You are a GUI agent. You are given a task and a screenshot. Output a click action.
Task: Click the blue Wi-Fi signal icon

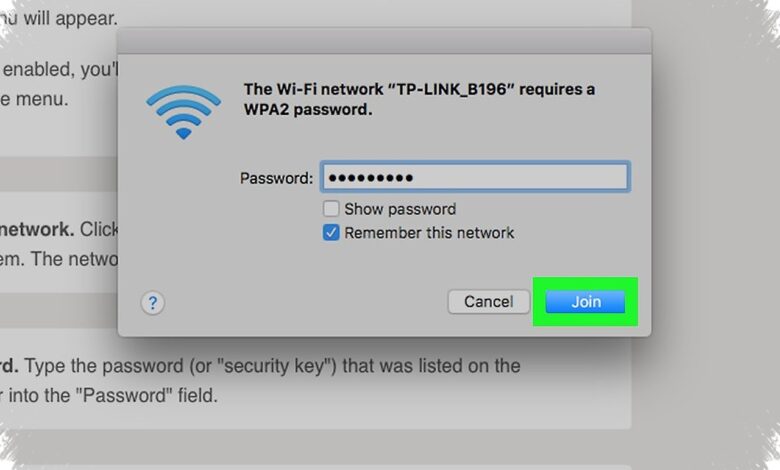pos(184,112)
